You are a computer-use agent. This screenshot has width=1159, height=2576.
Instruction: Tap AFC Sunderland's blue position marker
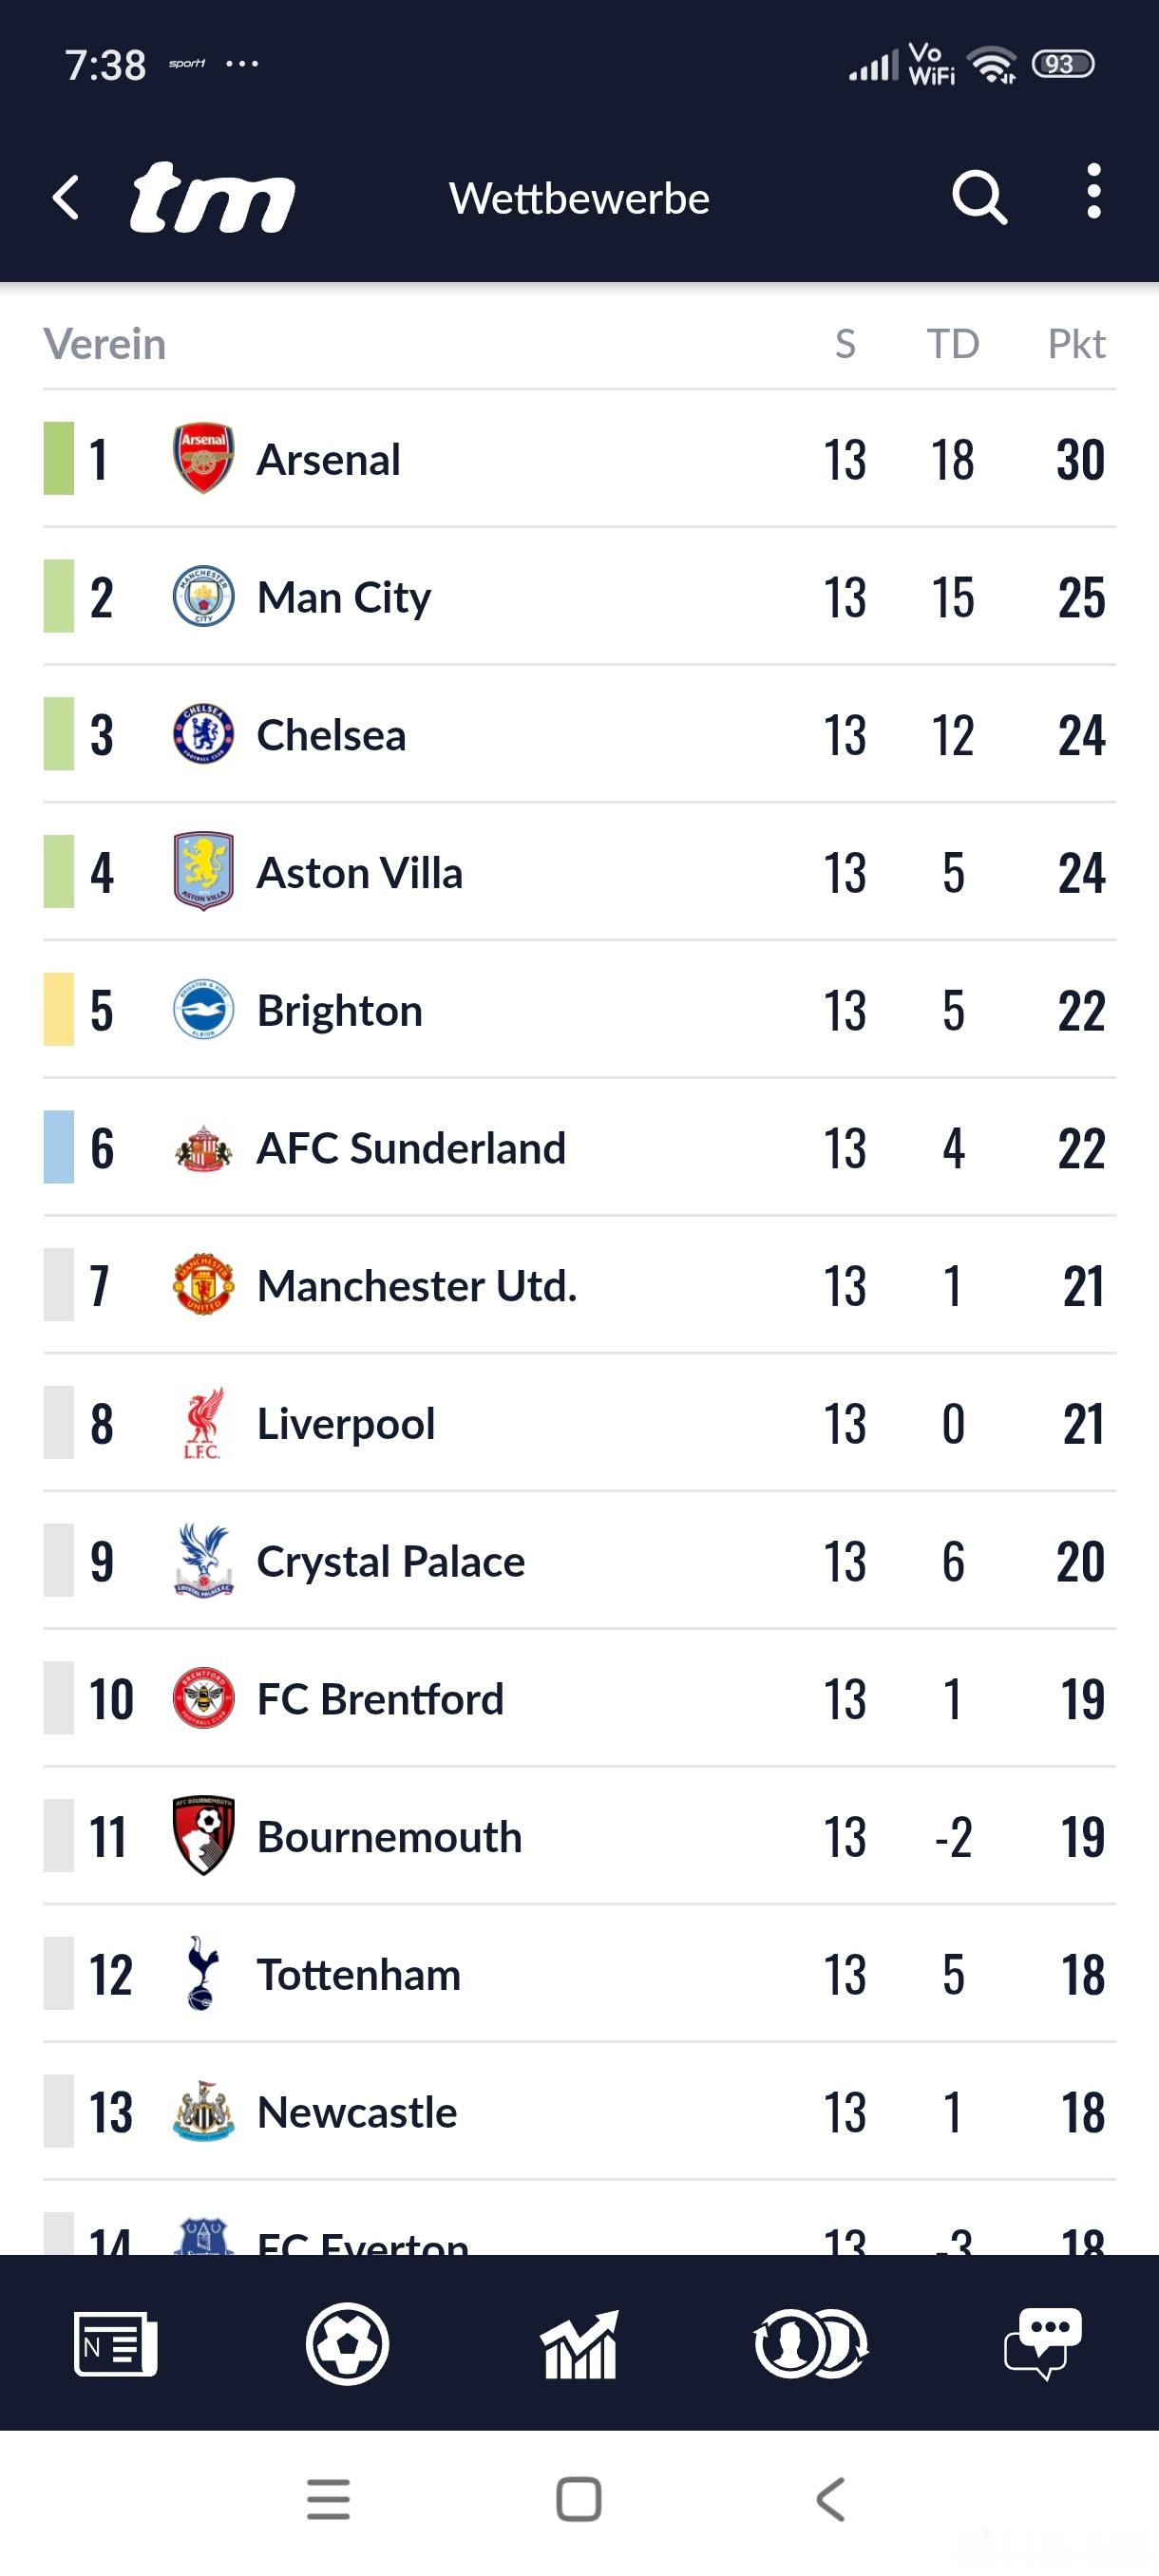click(58, 1148)
